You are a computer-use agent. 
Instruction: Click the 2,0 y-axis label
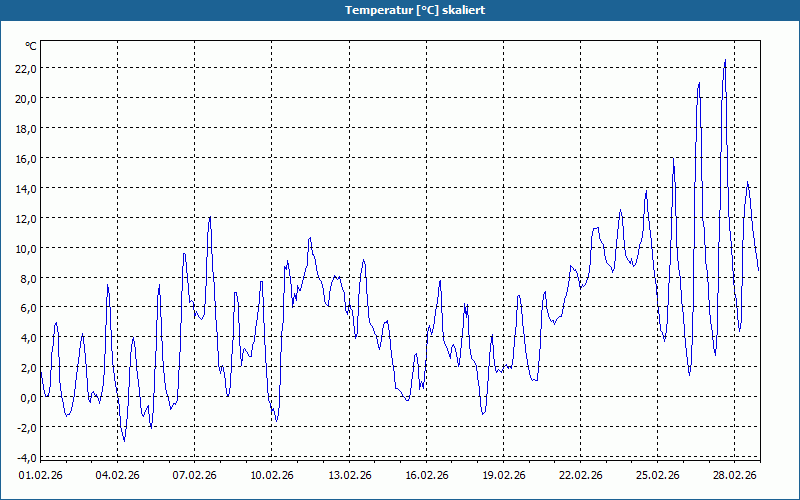point(28,368)
